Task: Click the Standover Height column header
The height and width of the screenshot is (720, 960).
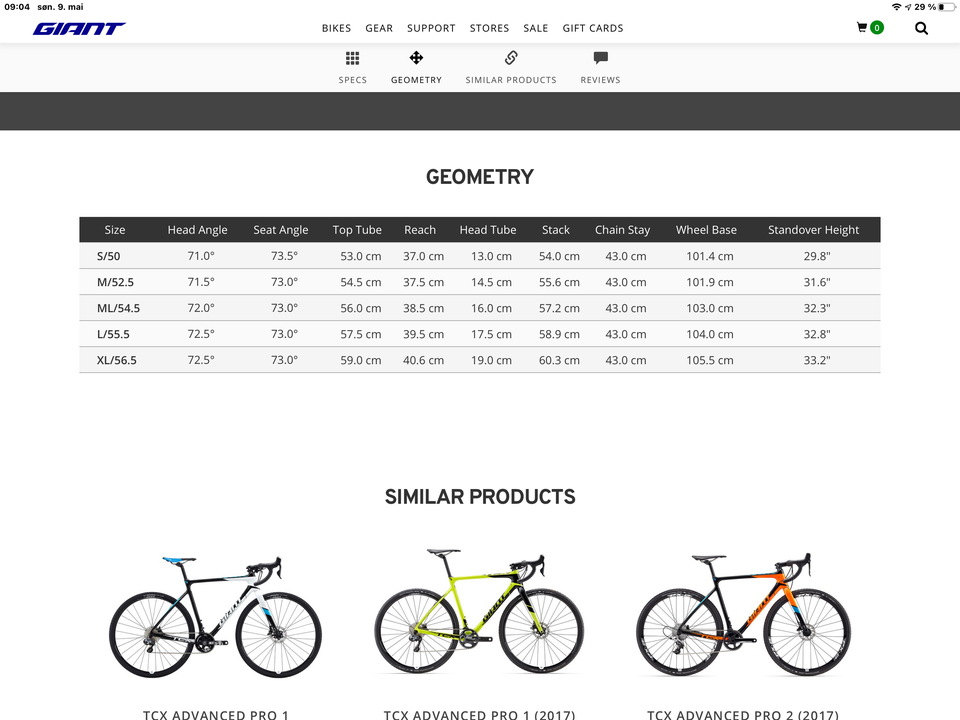Action: coord(813,230)
